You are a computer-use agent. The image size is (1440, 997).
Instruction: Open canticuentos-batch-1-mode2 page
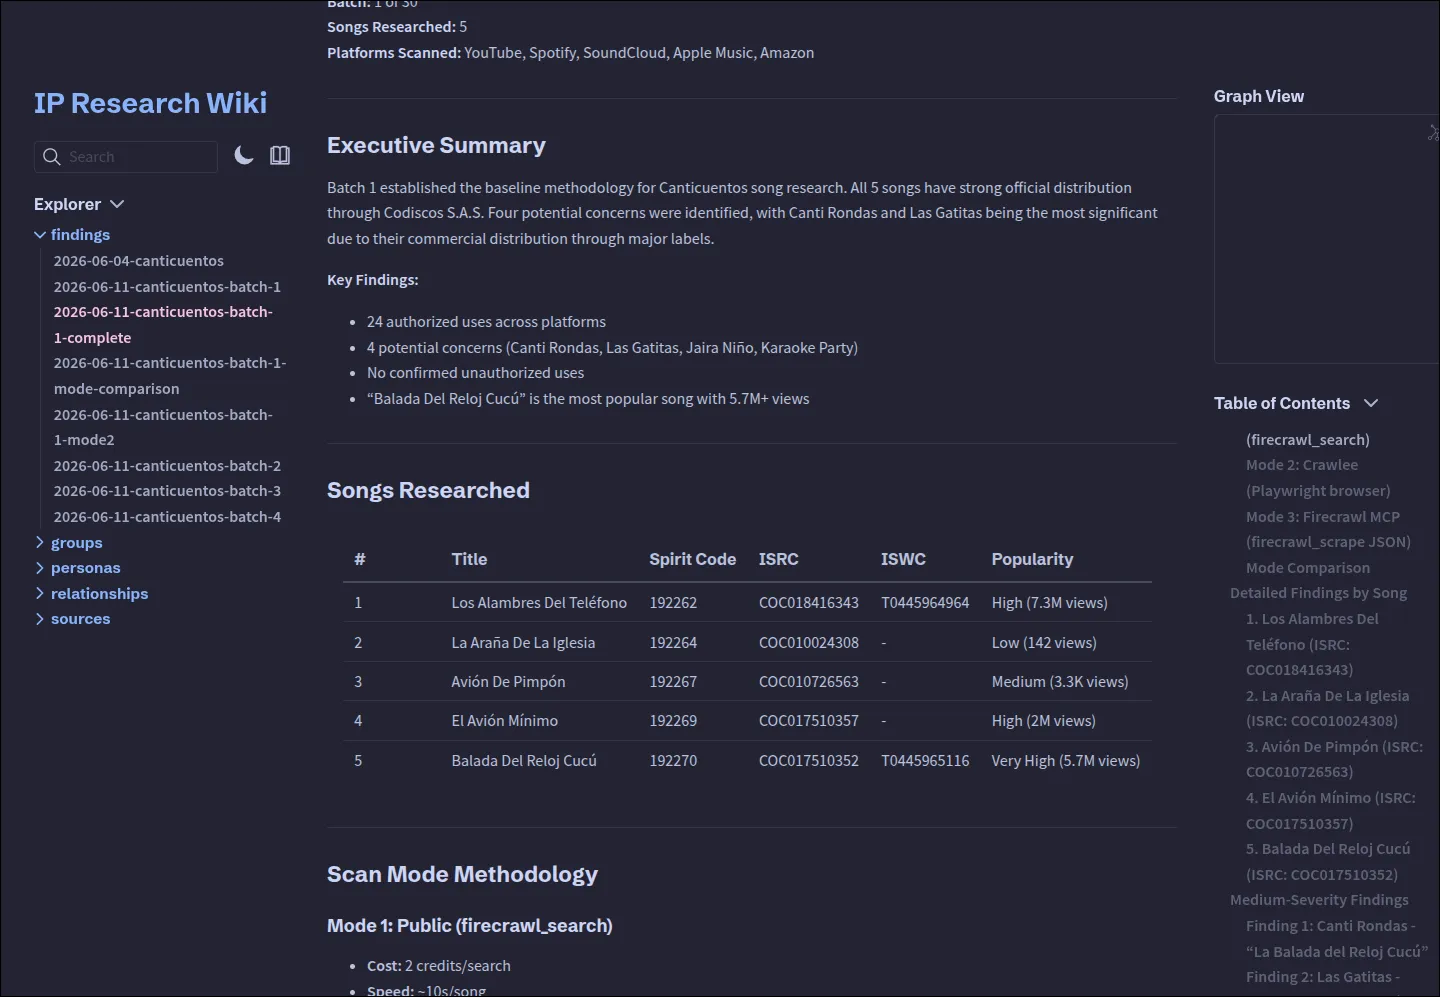(x=163, y=427)
